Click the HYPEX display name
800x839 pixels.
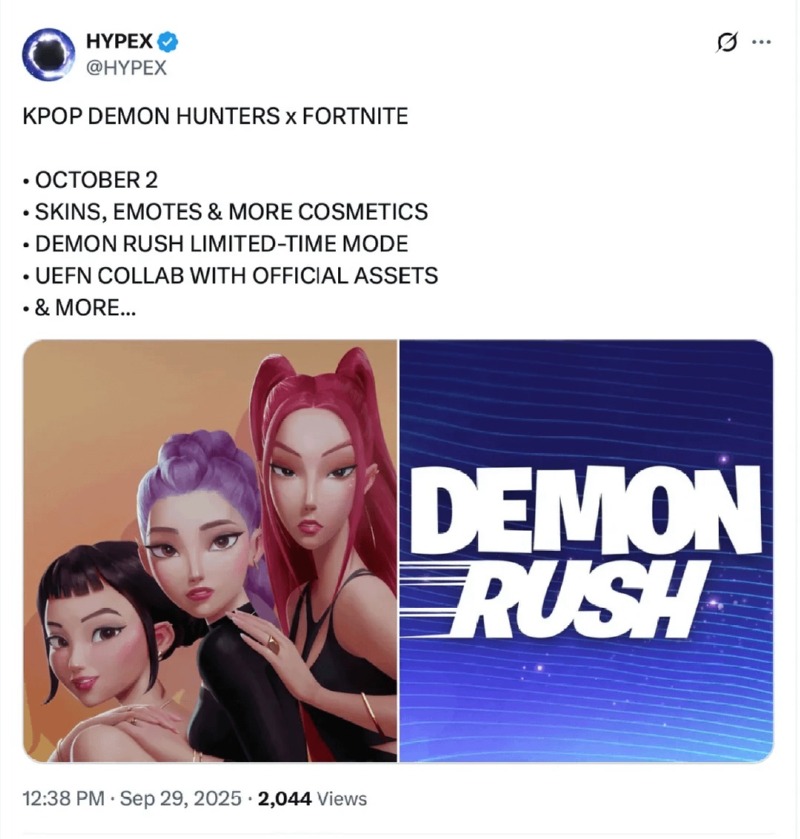pyautogui.click(x=120, y=41)
